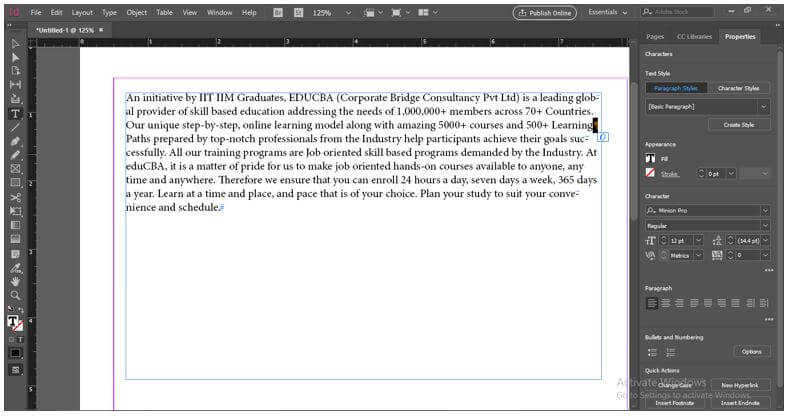Open Bridge from the Br icon

coord(278,13)
